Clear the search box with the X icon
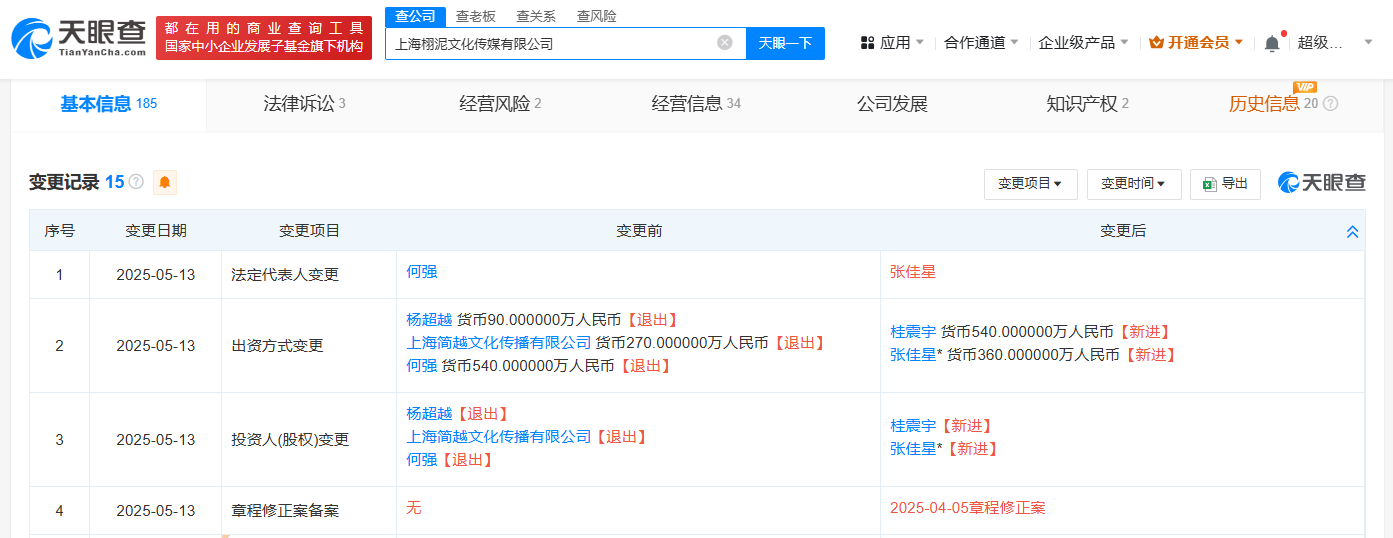Screen dimensions: 1393x538 coord(725,43)
